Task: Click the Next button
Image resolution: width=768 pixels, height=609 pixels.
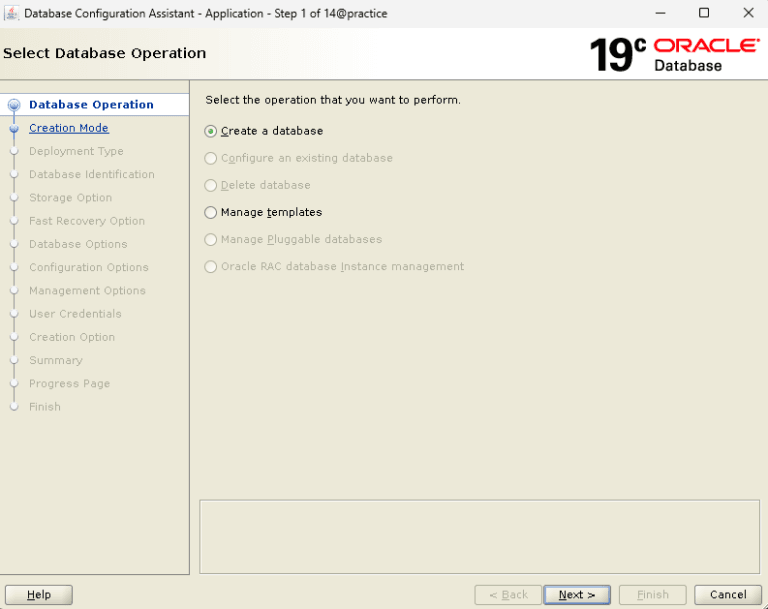Action: click(577, 595)
